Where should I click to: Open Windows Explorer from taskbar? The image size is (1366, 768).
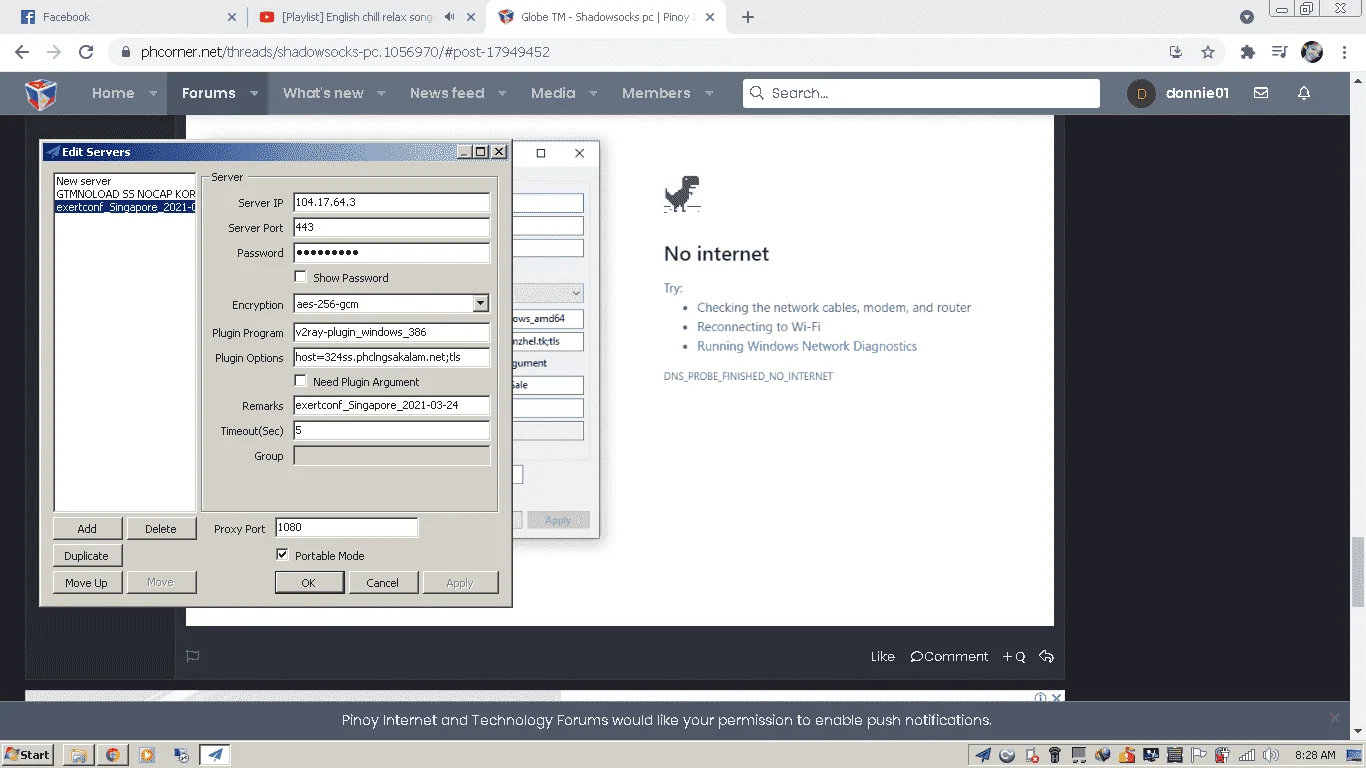tap(79, 755)
